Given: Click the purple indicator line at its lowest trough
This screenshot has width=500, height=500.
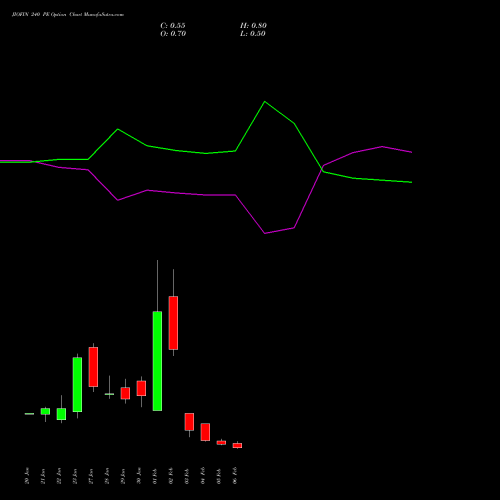Looking at the screenshot, I should pos(265,233).
